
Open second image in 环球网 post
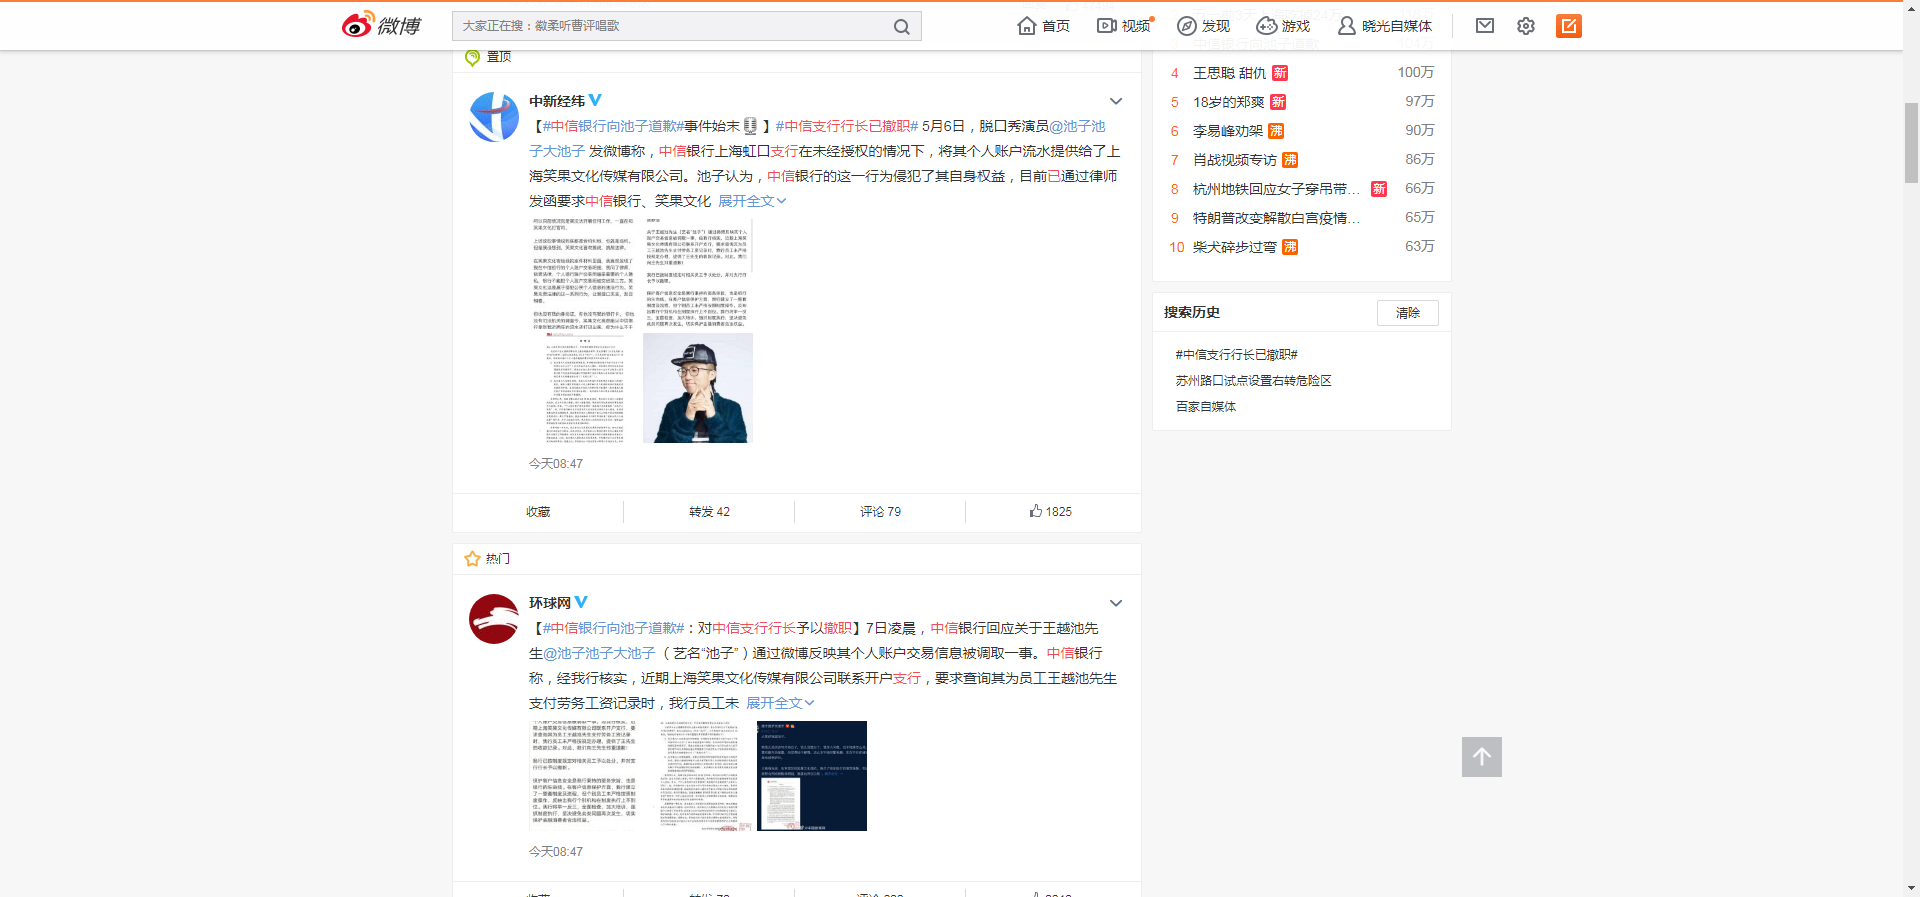point(698,776)
